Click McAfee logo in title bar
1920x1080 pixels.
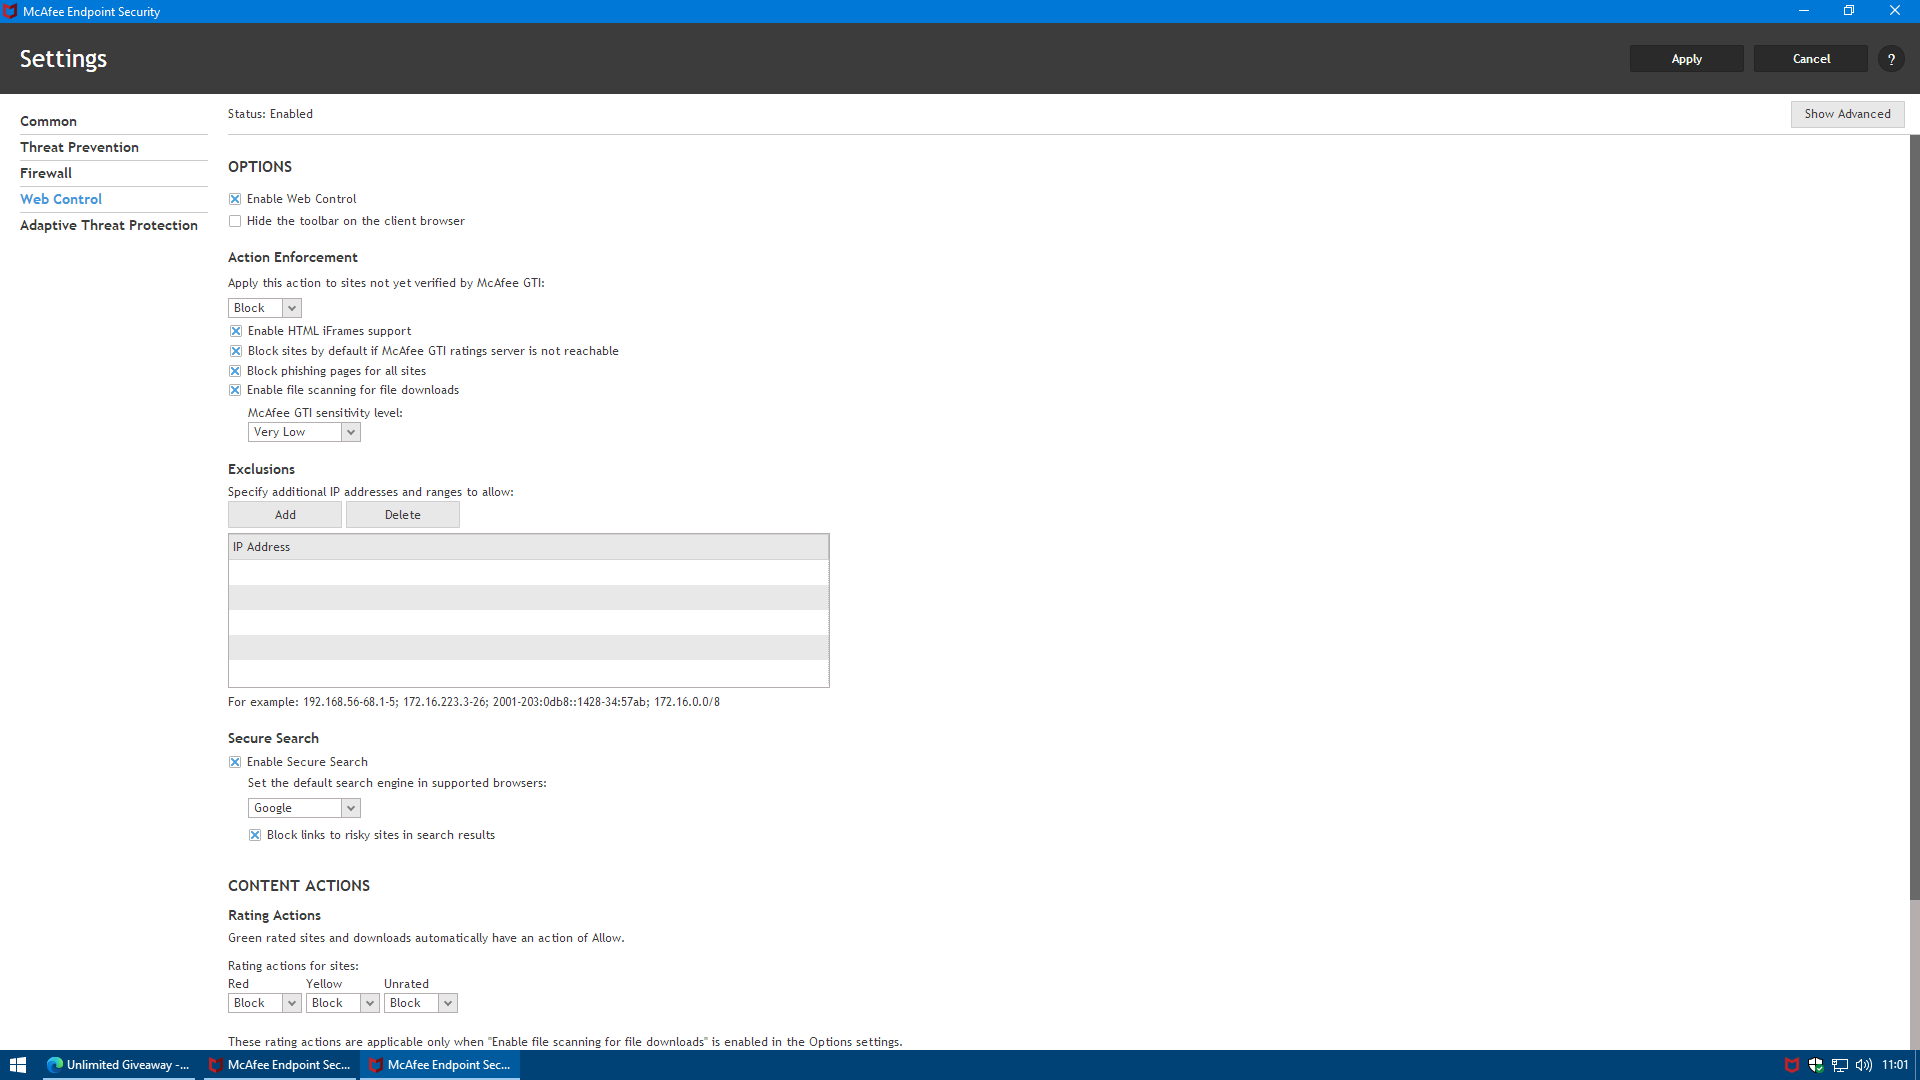coord(11,11)
